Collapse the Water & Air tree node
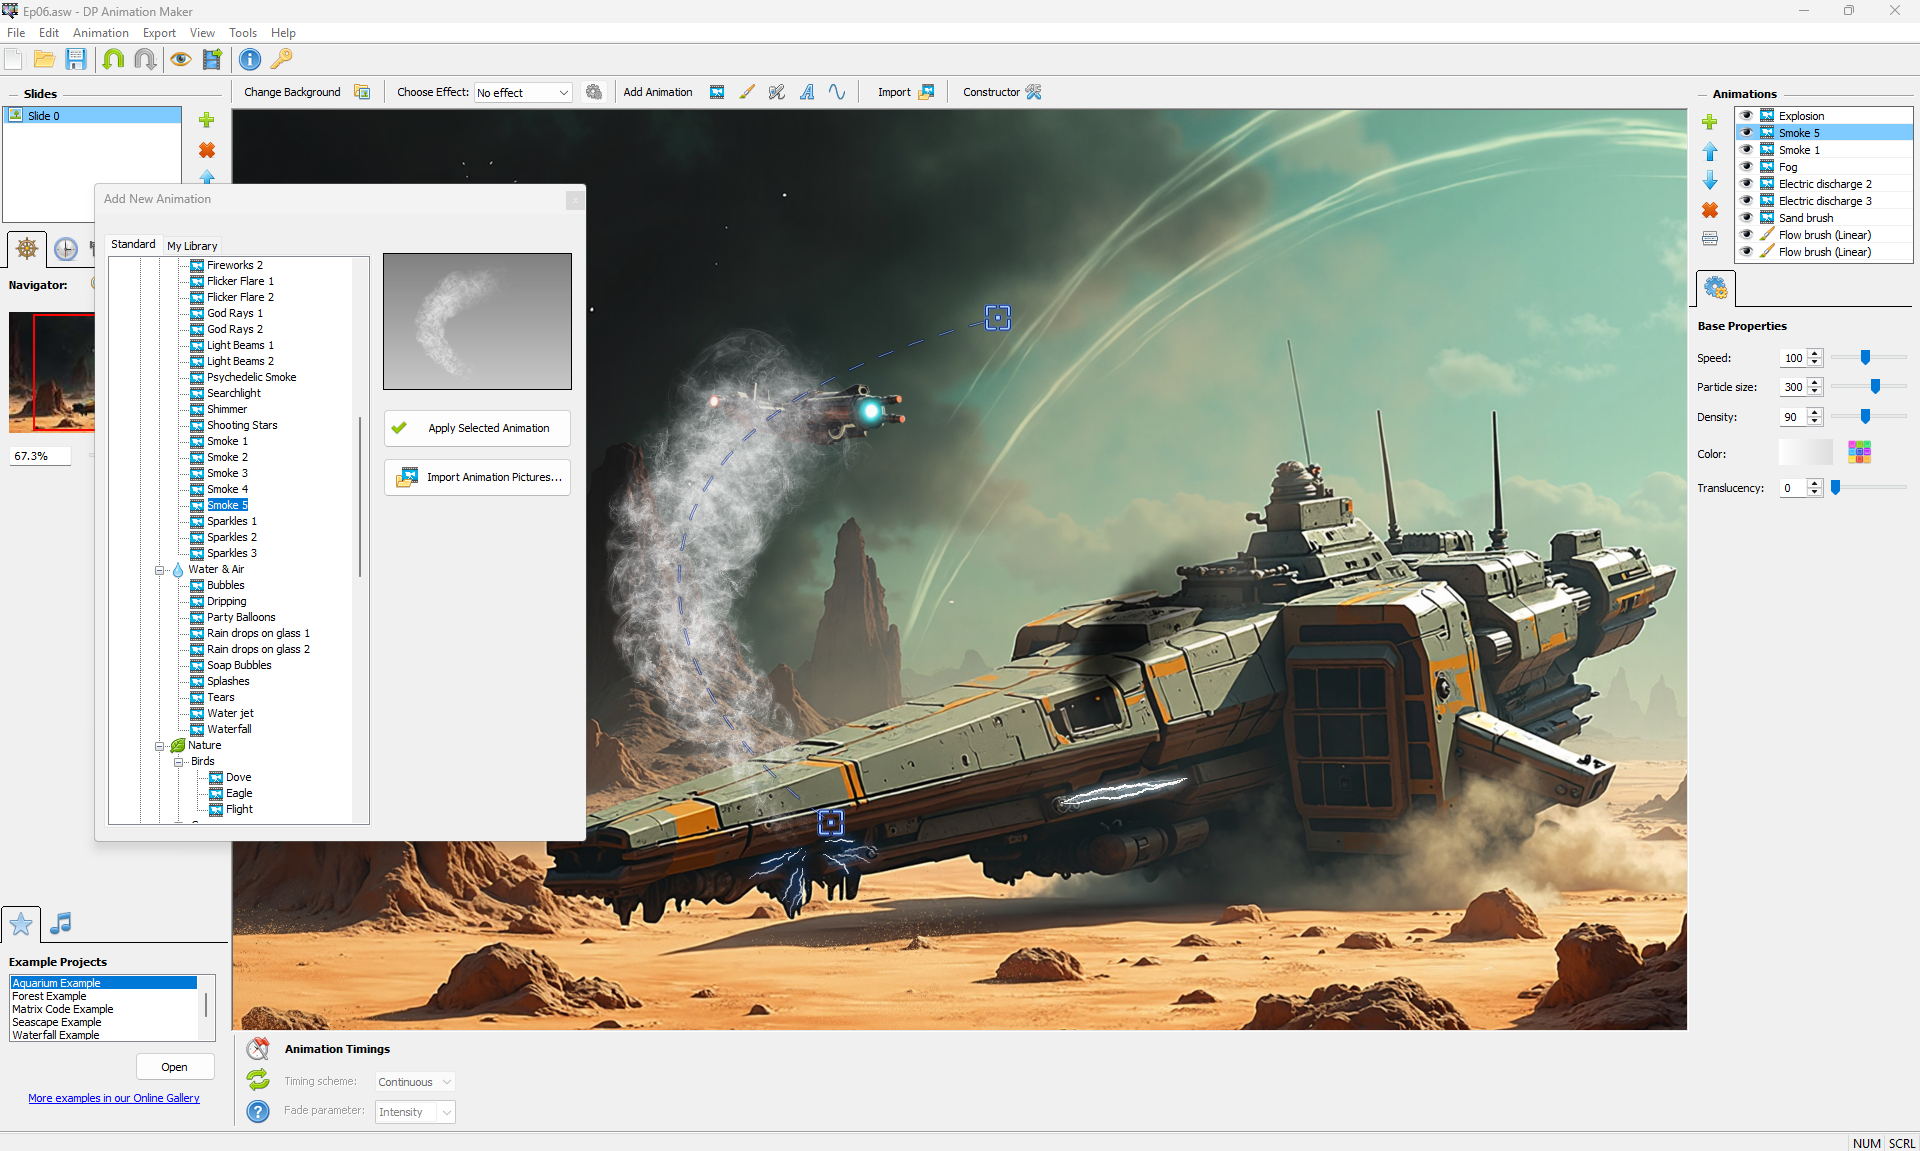 click(x=159, y=570)
